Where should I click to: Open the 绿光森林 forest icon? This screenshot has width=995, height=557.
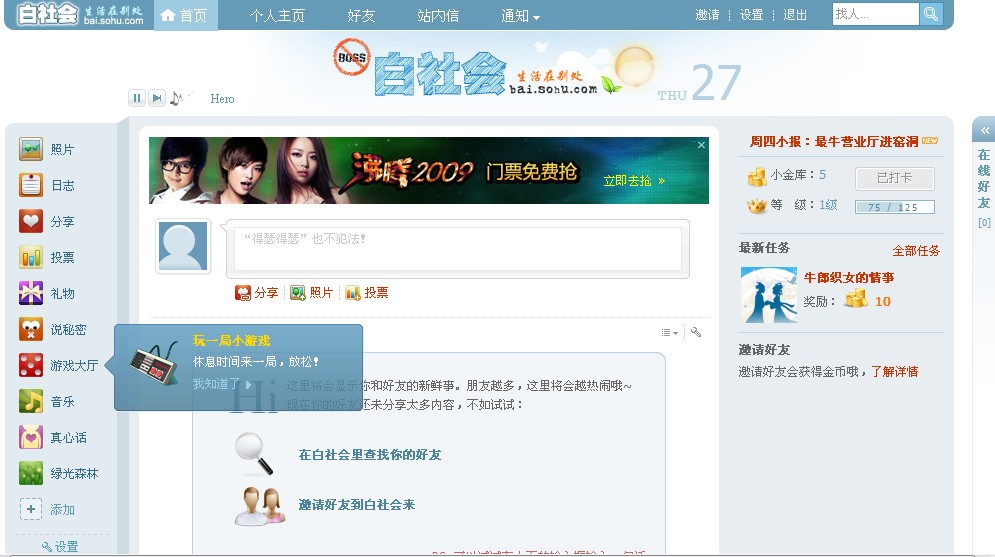30,473
